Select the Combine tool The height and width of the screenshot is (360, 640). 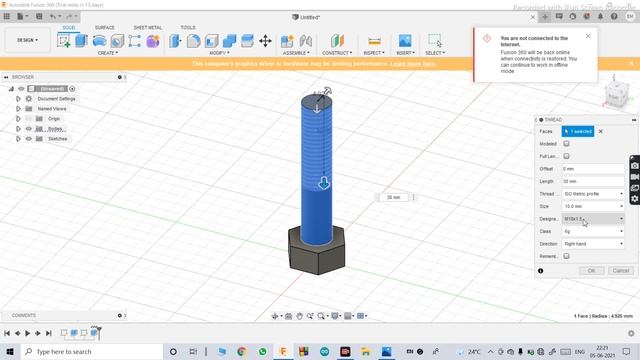229,41
